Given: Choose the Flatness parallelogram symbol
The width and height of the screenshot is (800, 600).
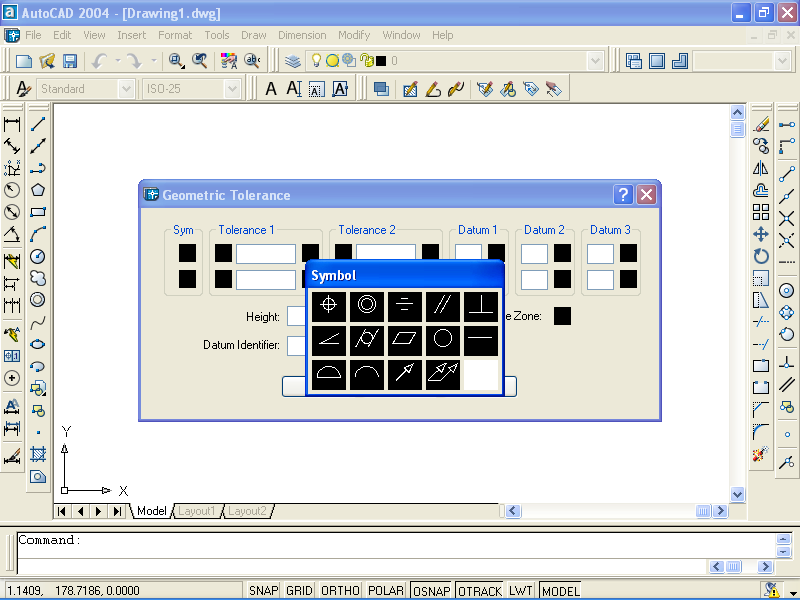Looking at the screenshot, I should (x=405, y=340).
